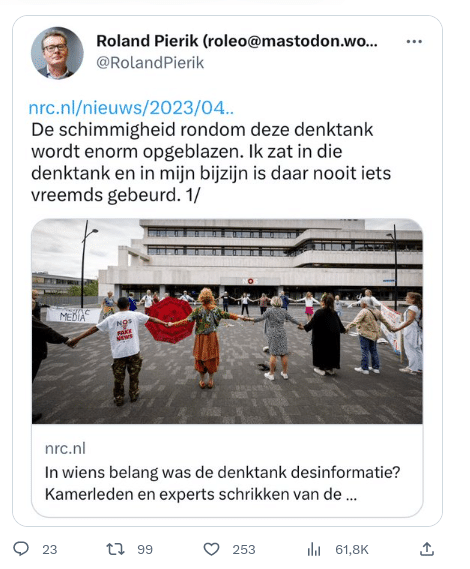Click the @RolandPierik handle

150,63
